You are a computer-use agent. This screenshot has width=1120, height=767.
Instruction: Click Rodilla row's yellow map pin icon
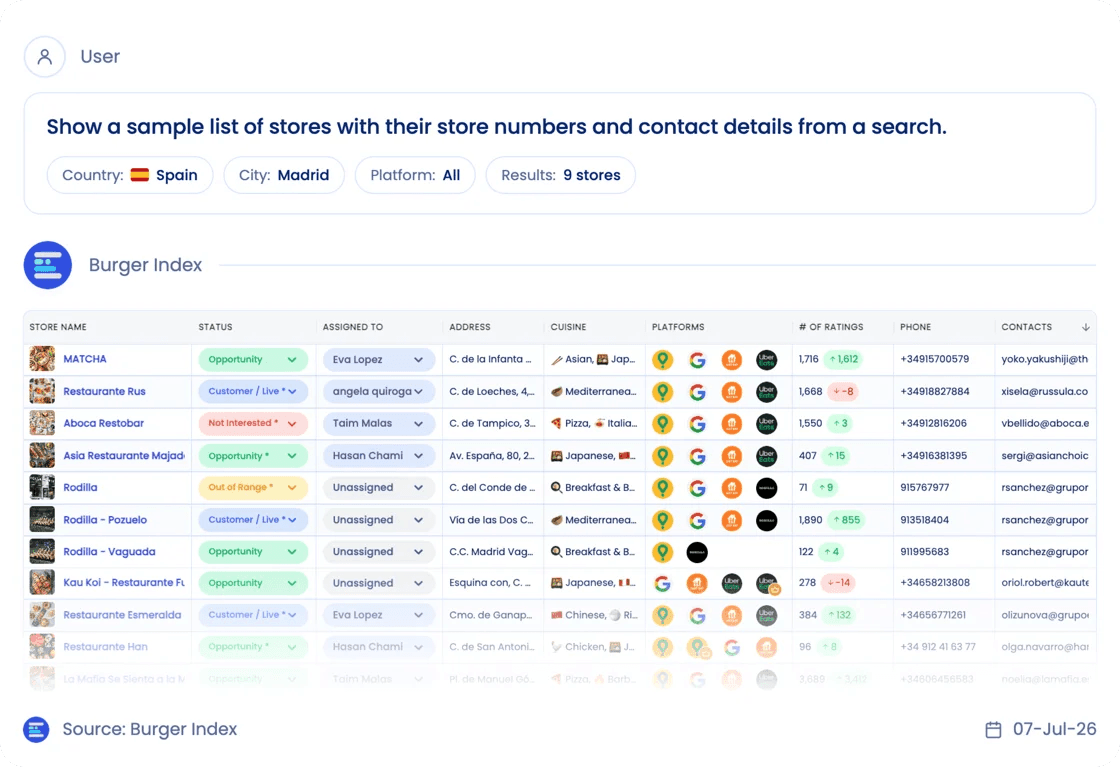pyautogui.click(x=663, y=488)
